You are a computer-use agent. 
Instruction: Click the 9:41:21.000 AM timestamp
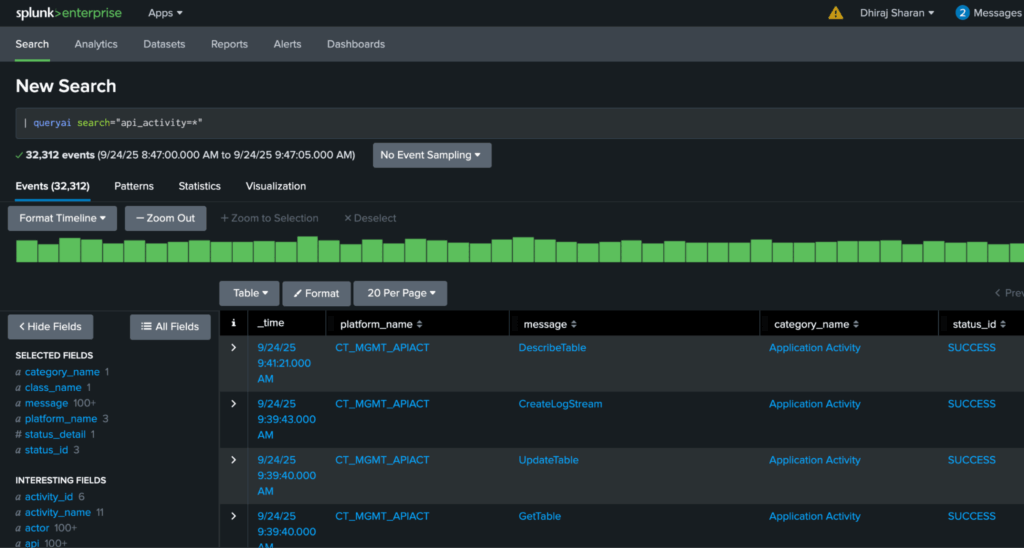click(284, 363)
